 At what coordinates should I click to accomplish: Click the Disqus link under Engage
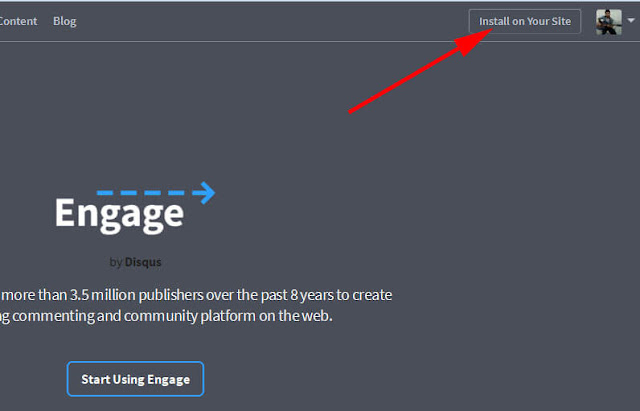coord(143,262)
